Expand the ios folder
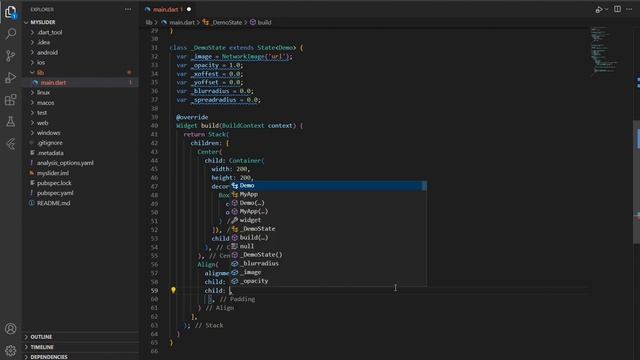The height and width of the screenshot is (360, 640). [80, 62]
